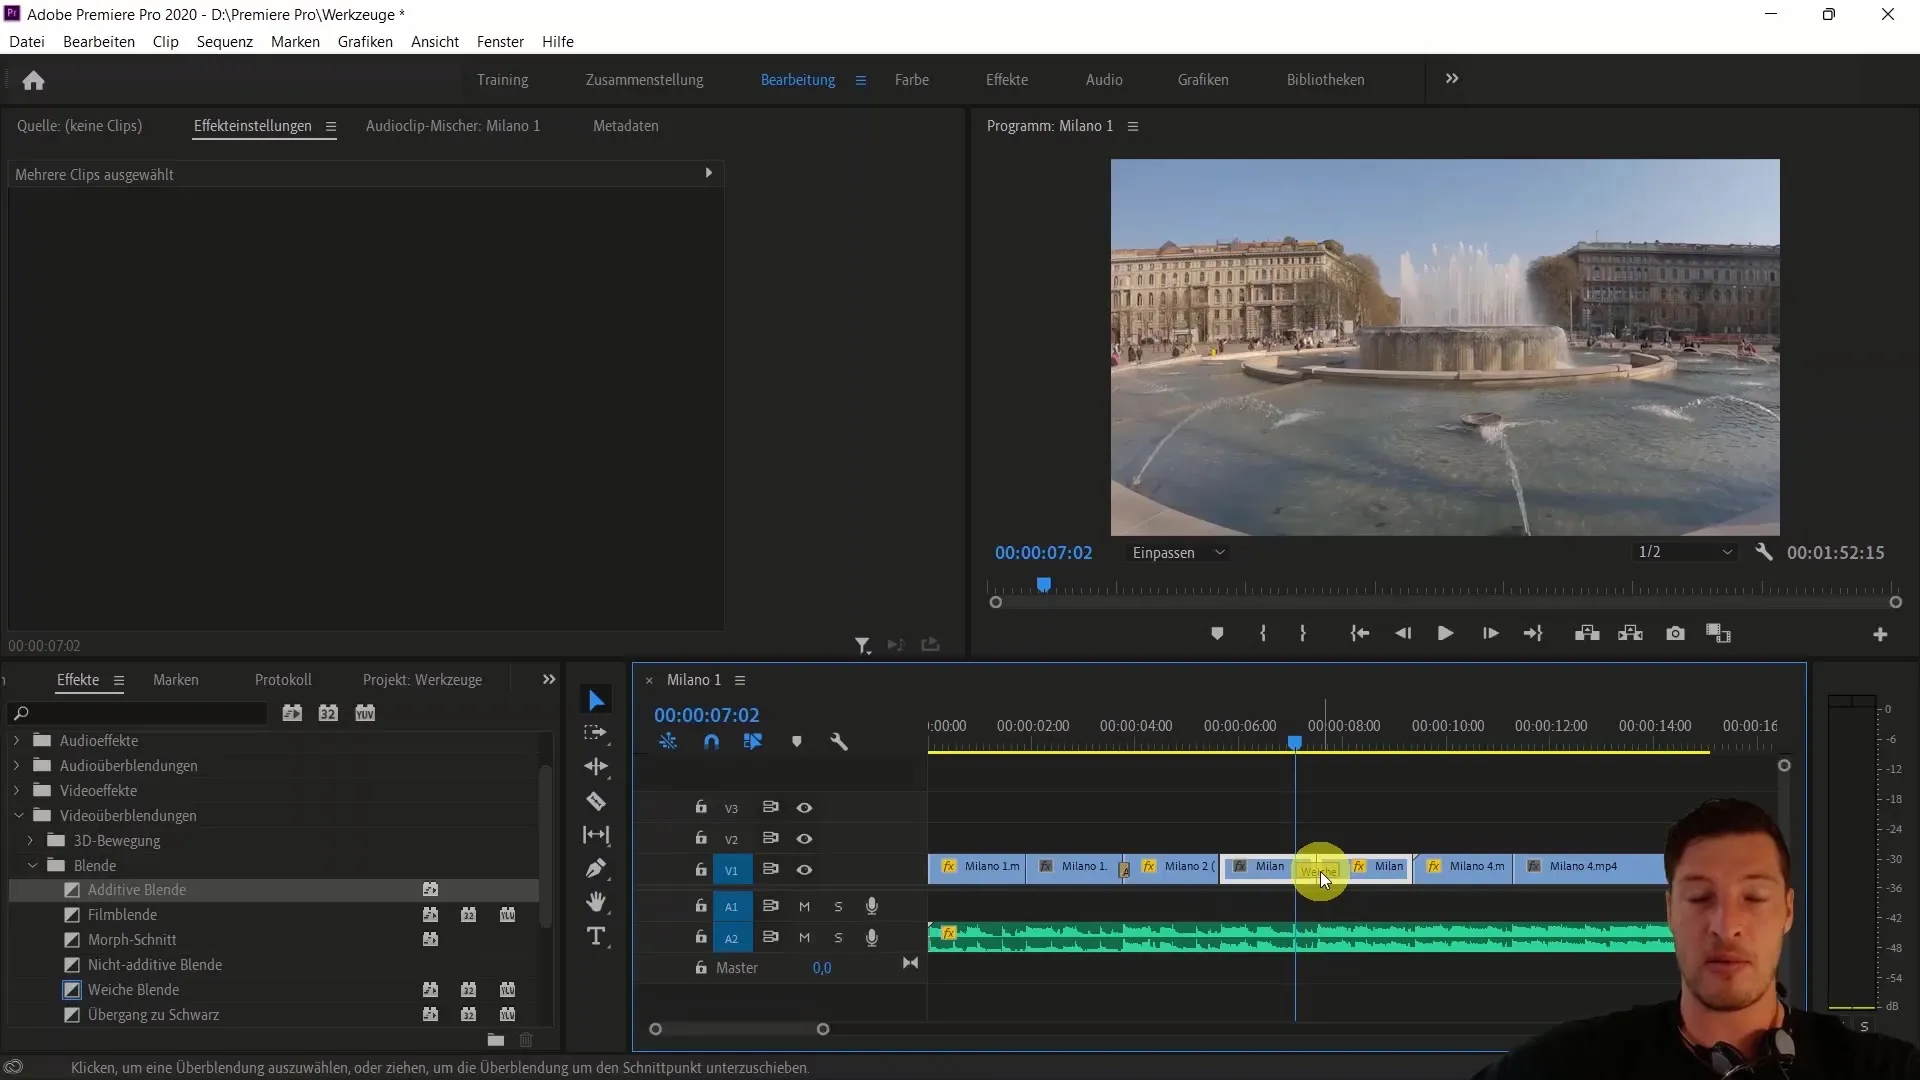Select the Type tool

(596, 936)
